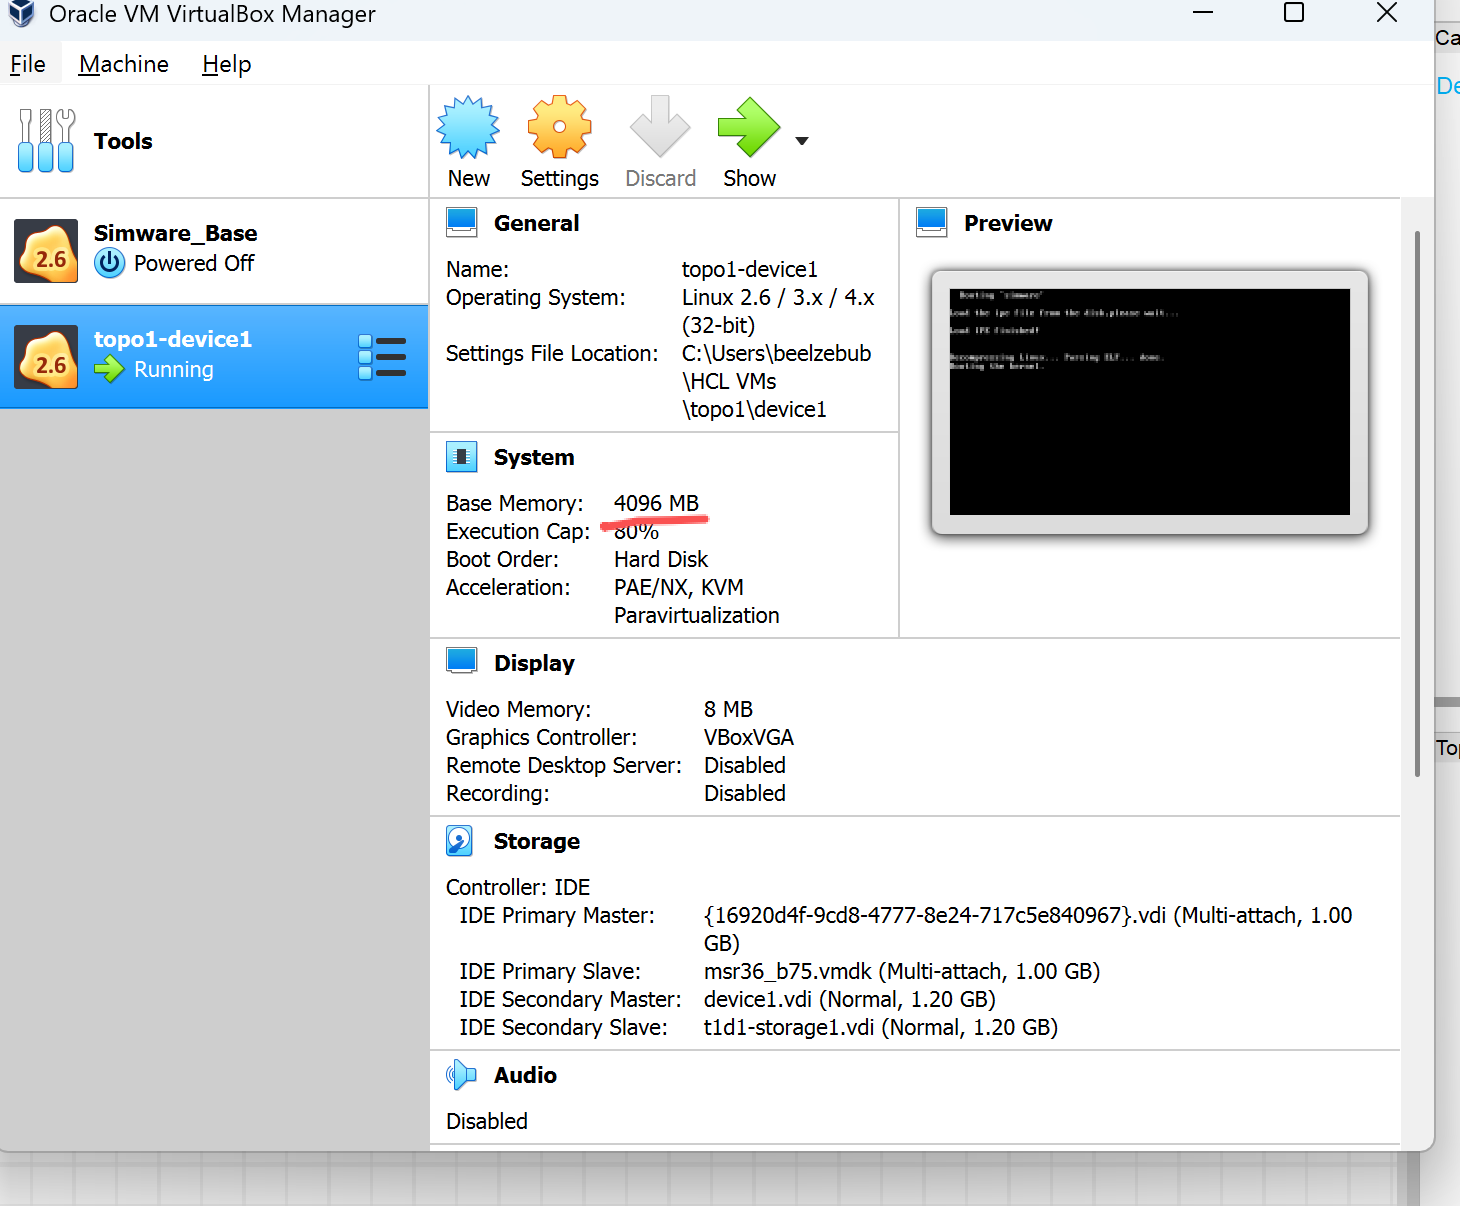Screen dimensions: 1460x1206
Task: Click the Preview section monitor icon
Action: pyautogui.click(x=931, y=222)
